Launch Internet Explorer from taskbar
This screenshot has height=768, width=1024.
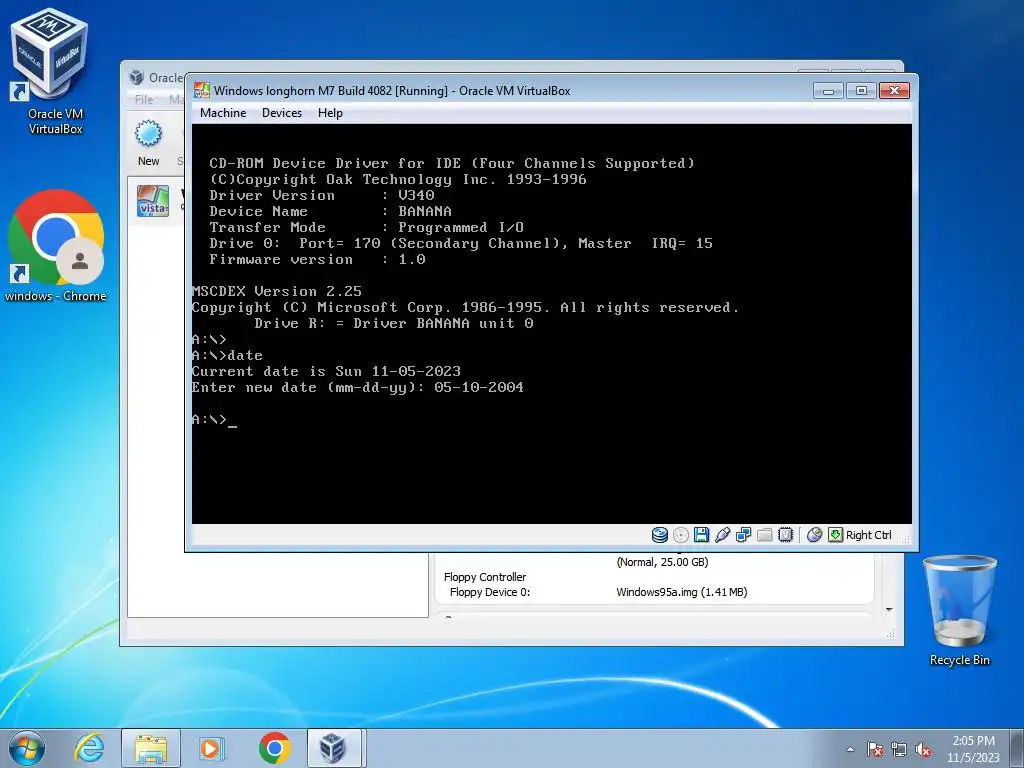pyautogui.click(x=89, y=748)
